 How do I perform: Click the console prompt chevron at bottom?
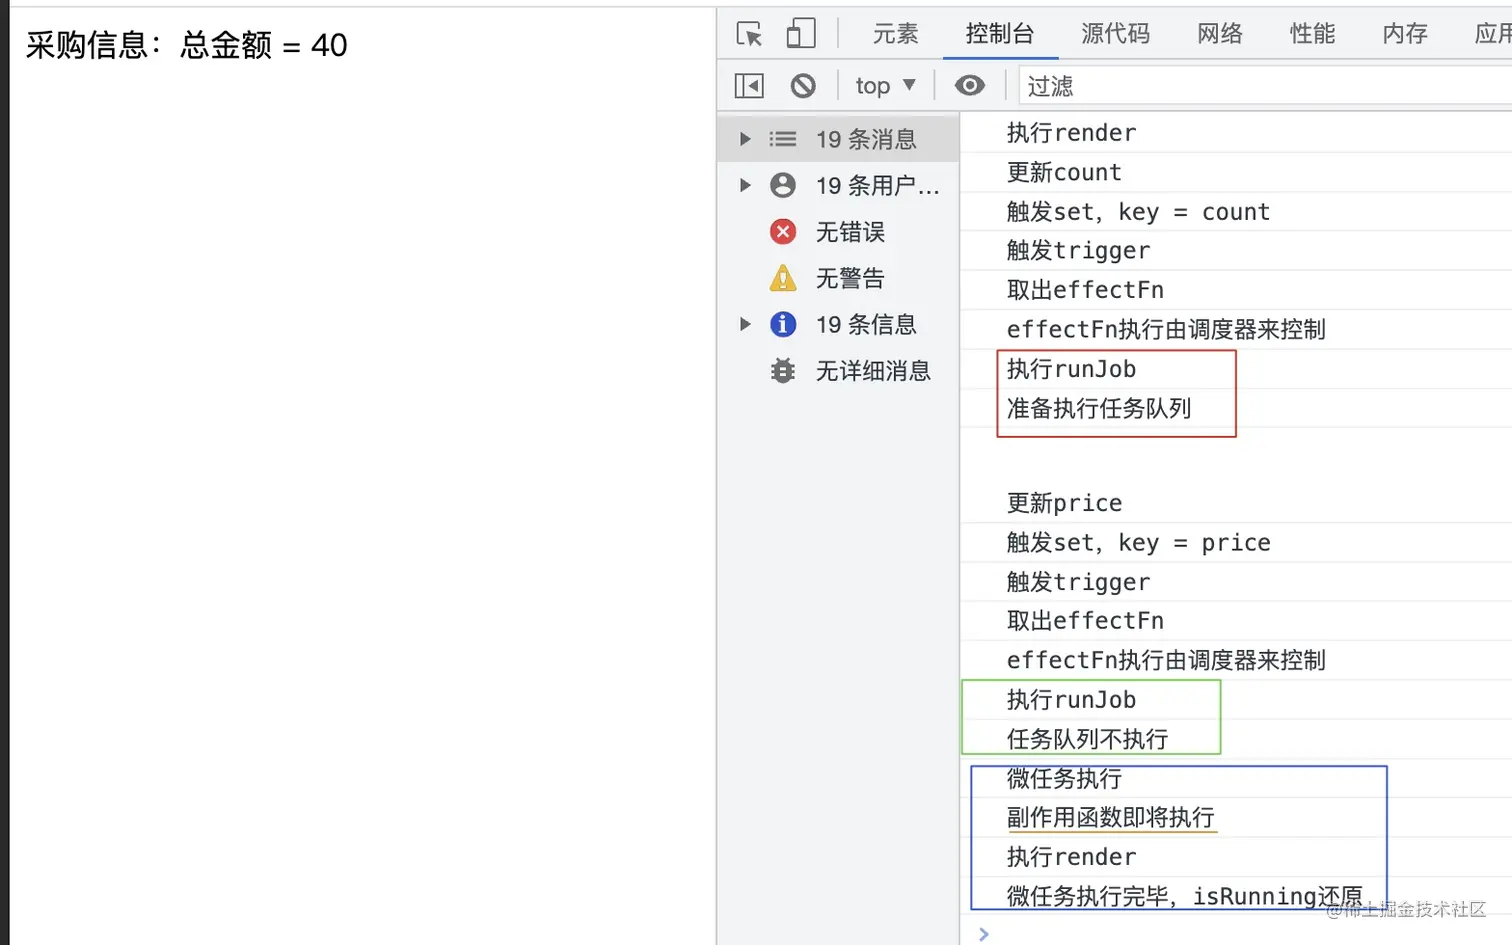point(984,934)
